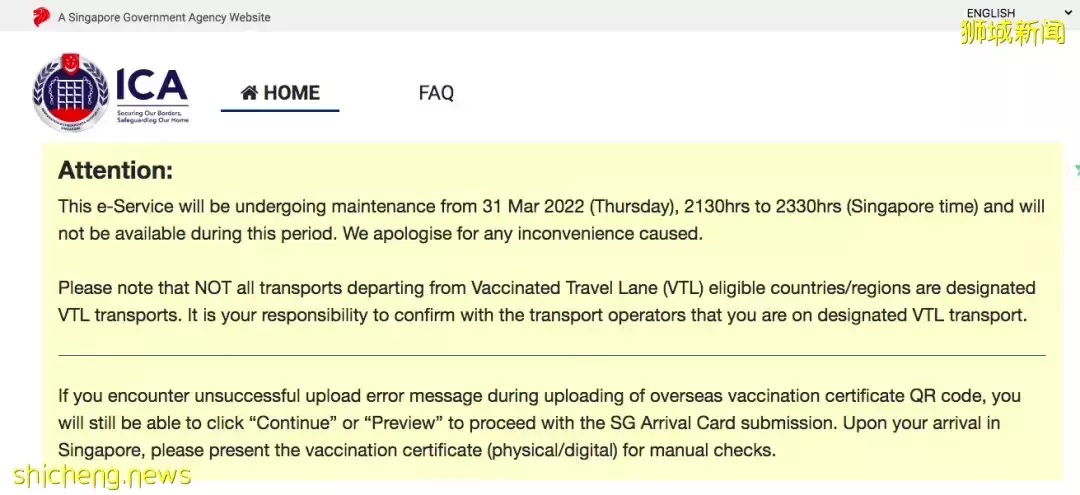Click the maintenance schedule notice paragraph
Viewport: 1080px width, 495px height.
coord(551,220)
